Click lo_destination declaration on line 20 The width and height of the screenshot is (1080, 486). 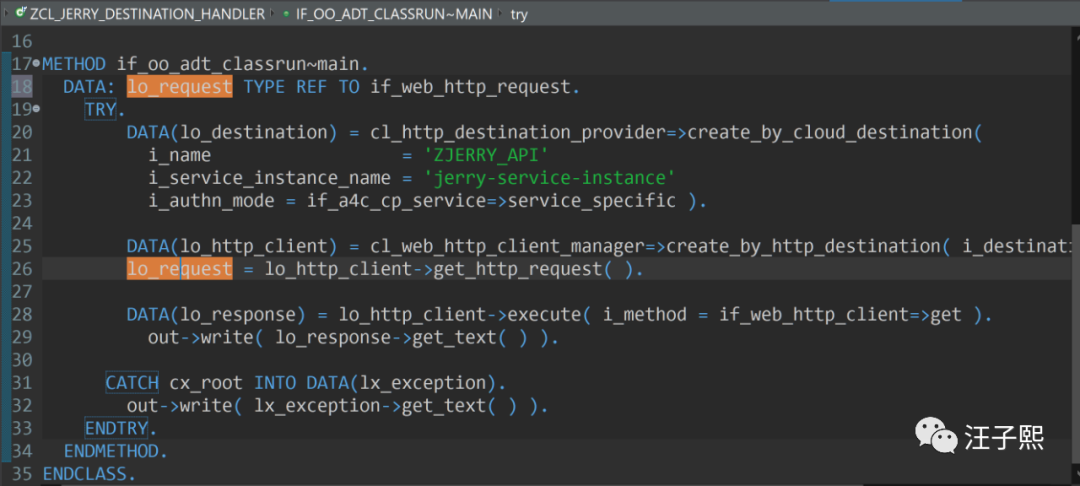click(253, 132)
